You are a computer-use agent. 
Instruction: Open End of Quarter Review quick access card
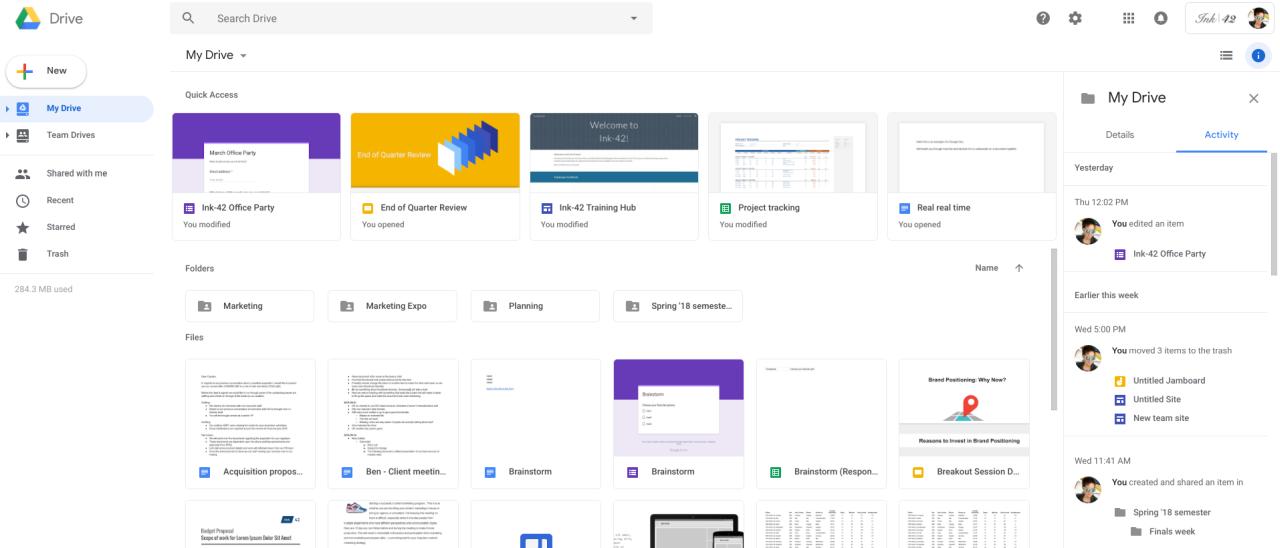pos(435,176)
